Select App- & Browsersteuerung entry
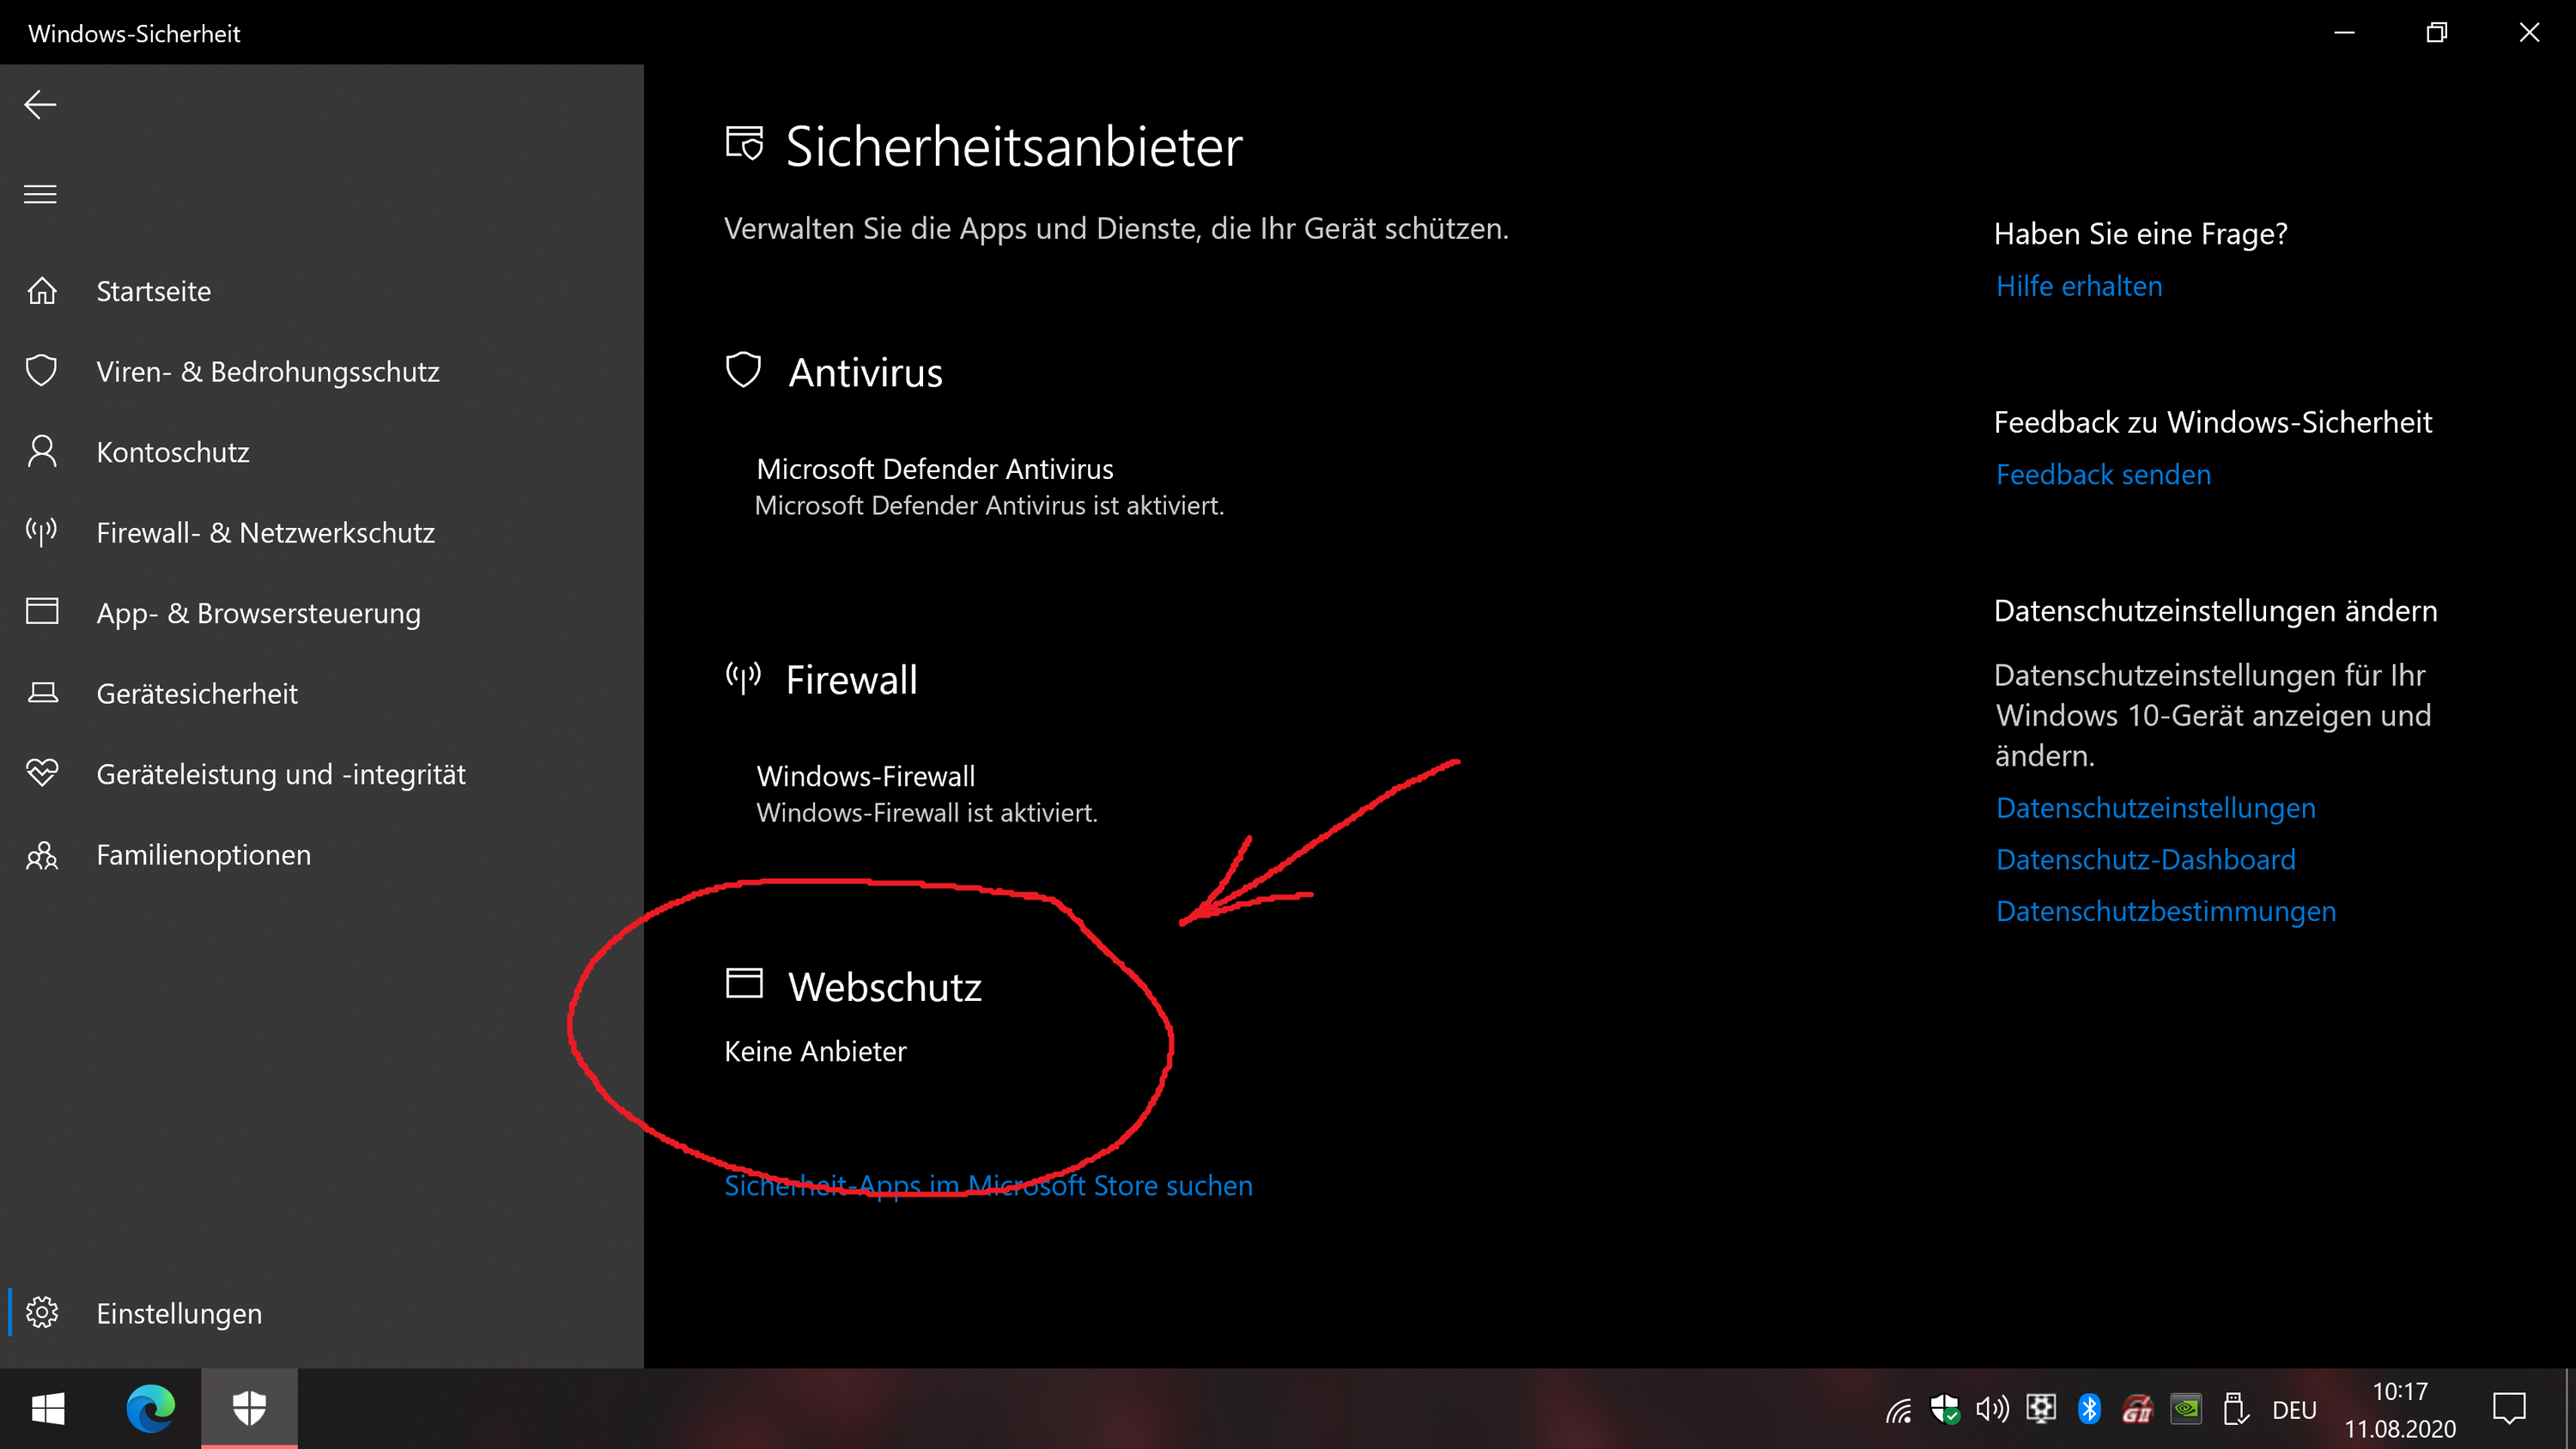This screenshot has height=1449, width=2576. [322, 613]
